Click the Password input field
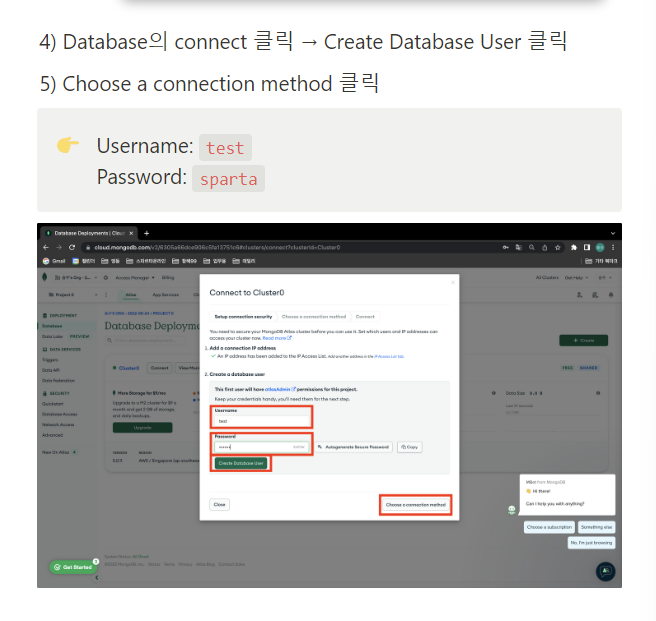 (x=261, y=447)
